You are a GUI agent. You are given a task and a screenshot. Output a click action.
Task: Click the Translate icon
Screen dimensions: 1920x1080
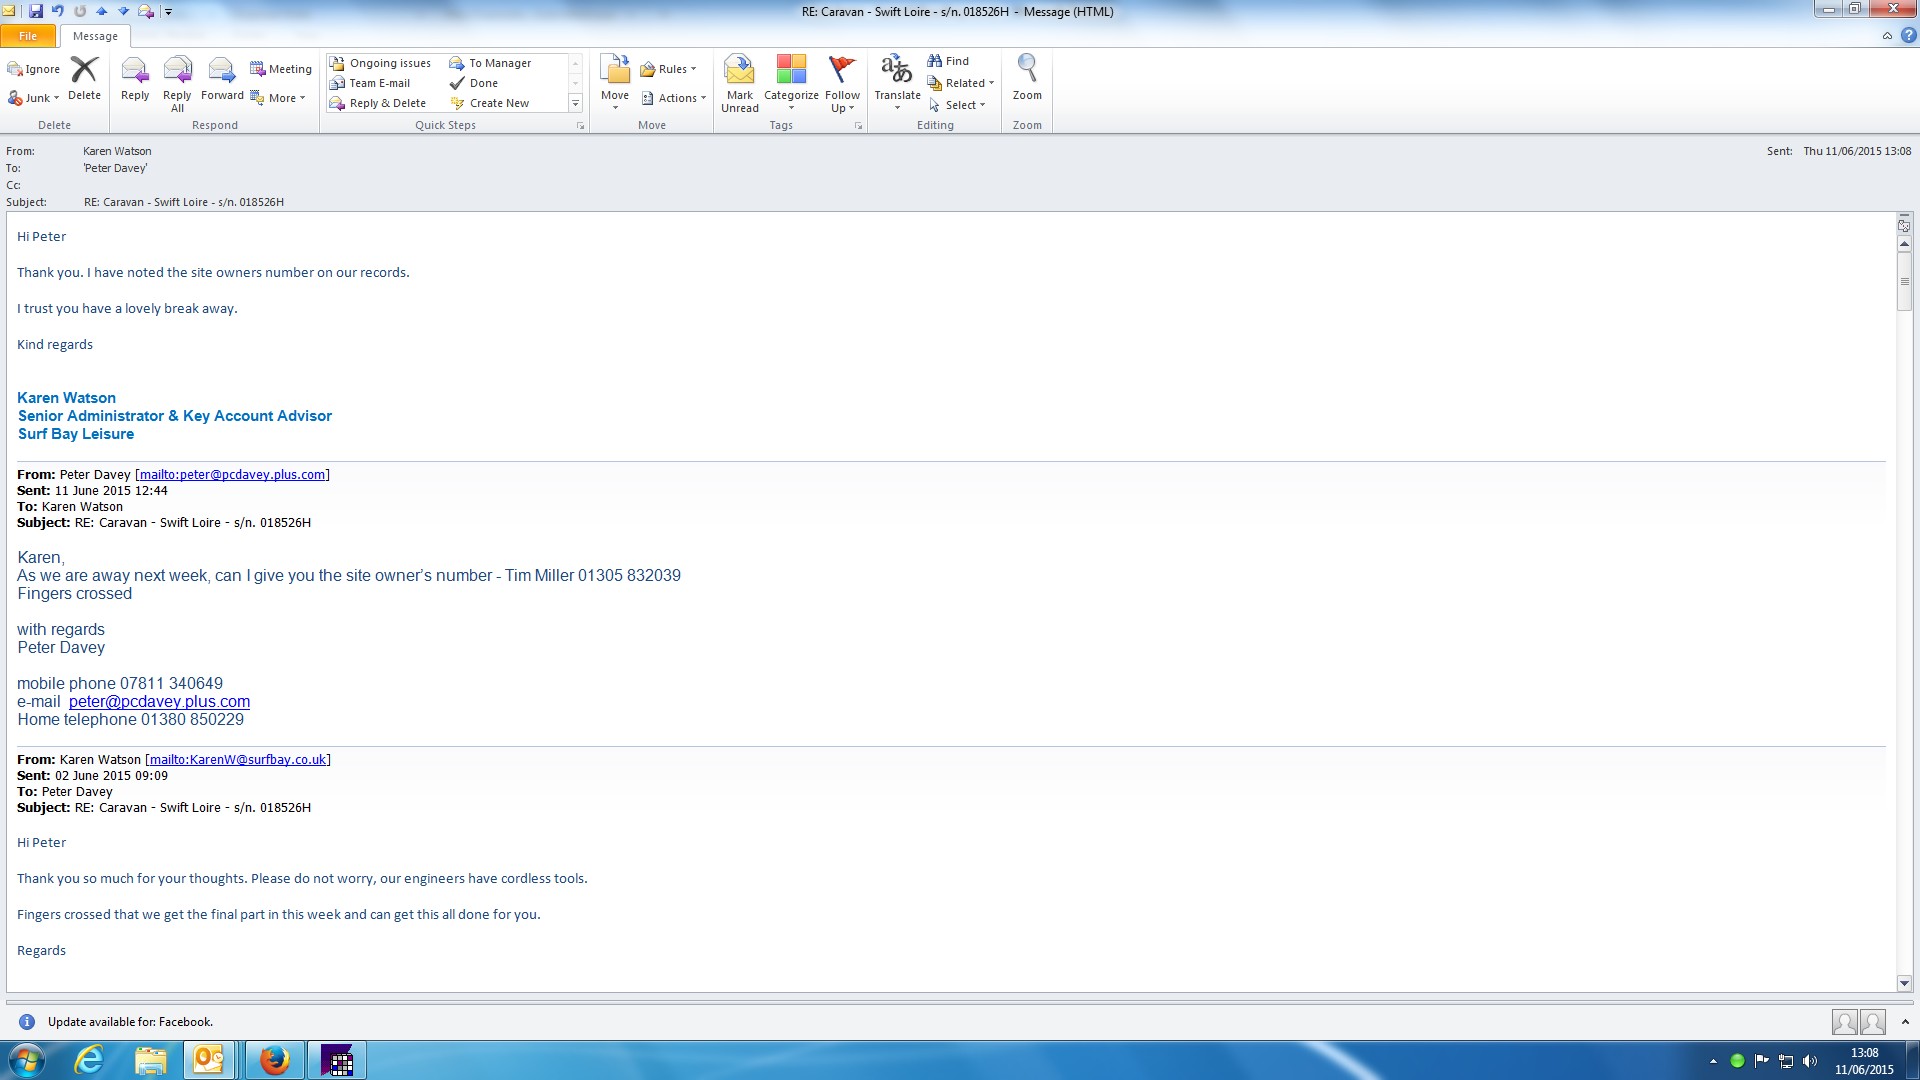point(896,71)
